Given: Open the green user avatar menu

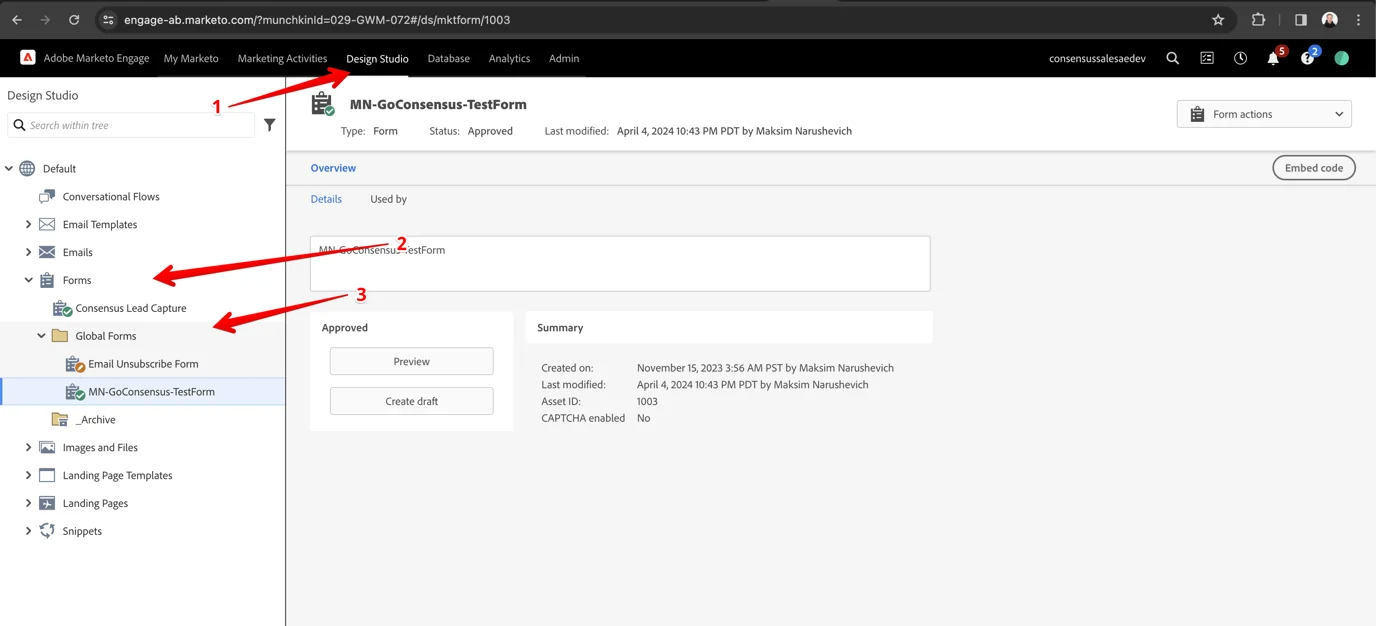Looking at the screenshot, I should tap(1342, 58).
